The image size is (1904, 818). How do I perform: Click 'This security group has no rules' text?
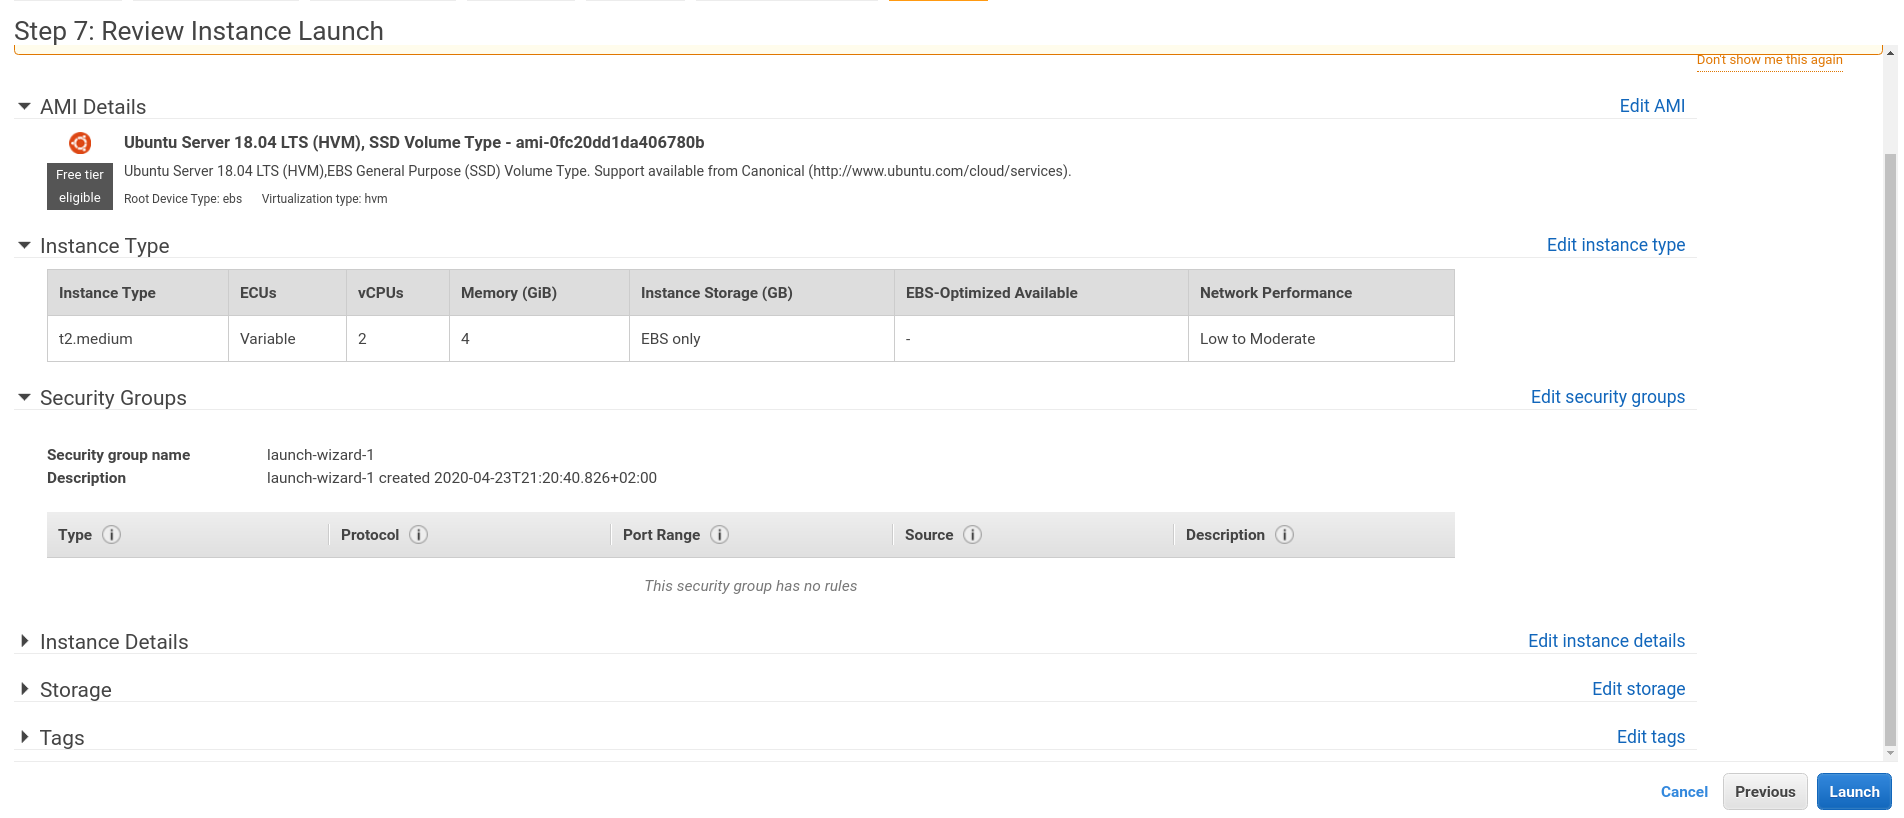click(751, 586)
